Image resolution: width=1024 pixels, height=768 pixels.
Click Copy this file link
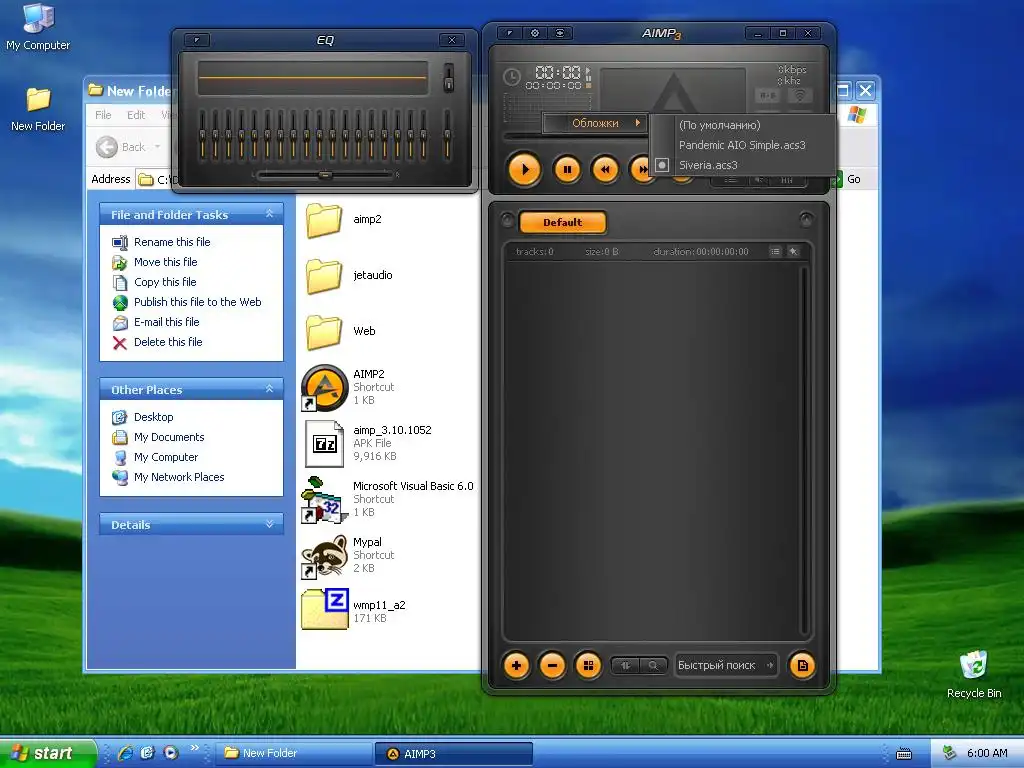tap(165, 282)
